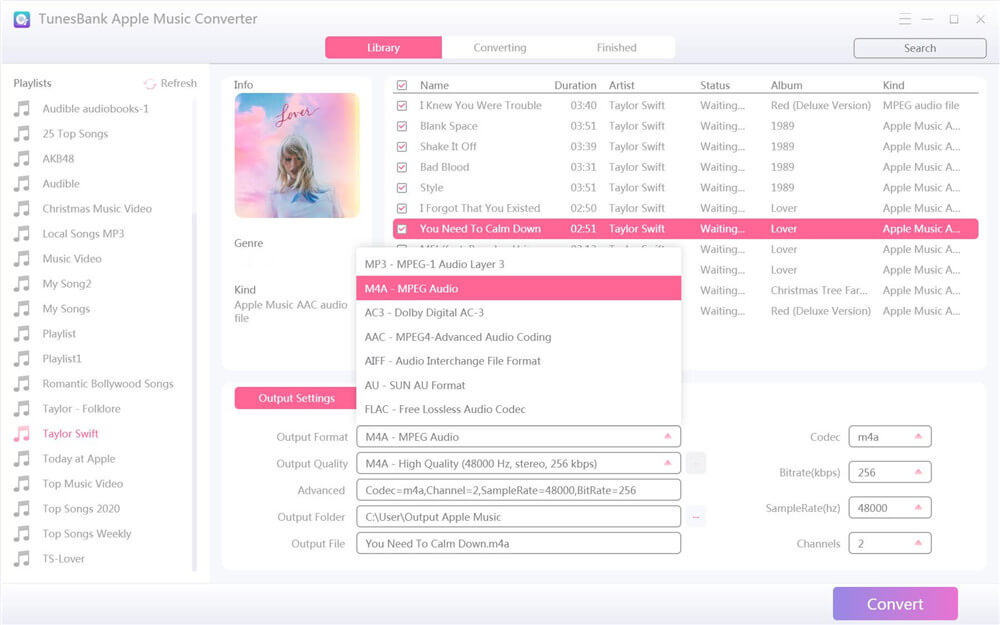1000x625 pixels.
Task: Click music note icon for 25 Top Songs
Action: [22, 134]
